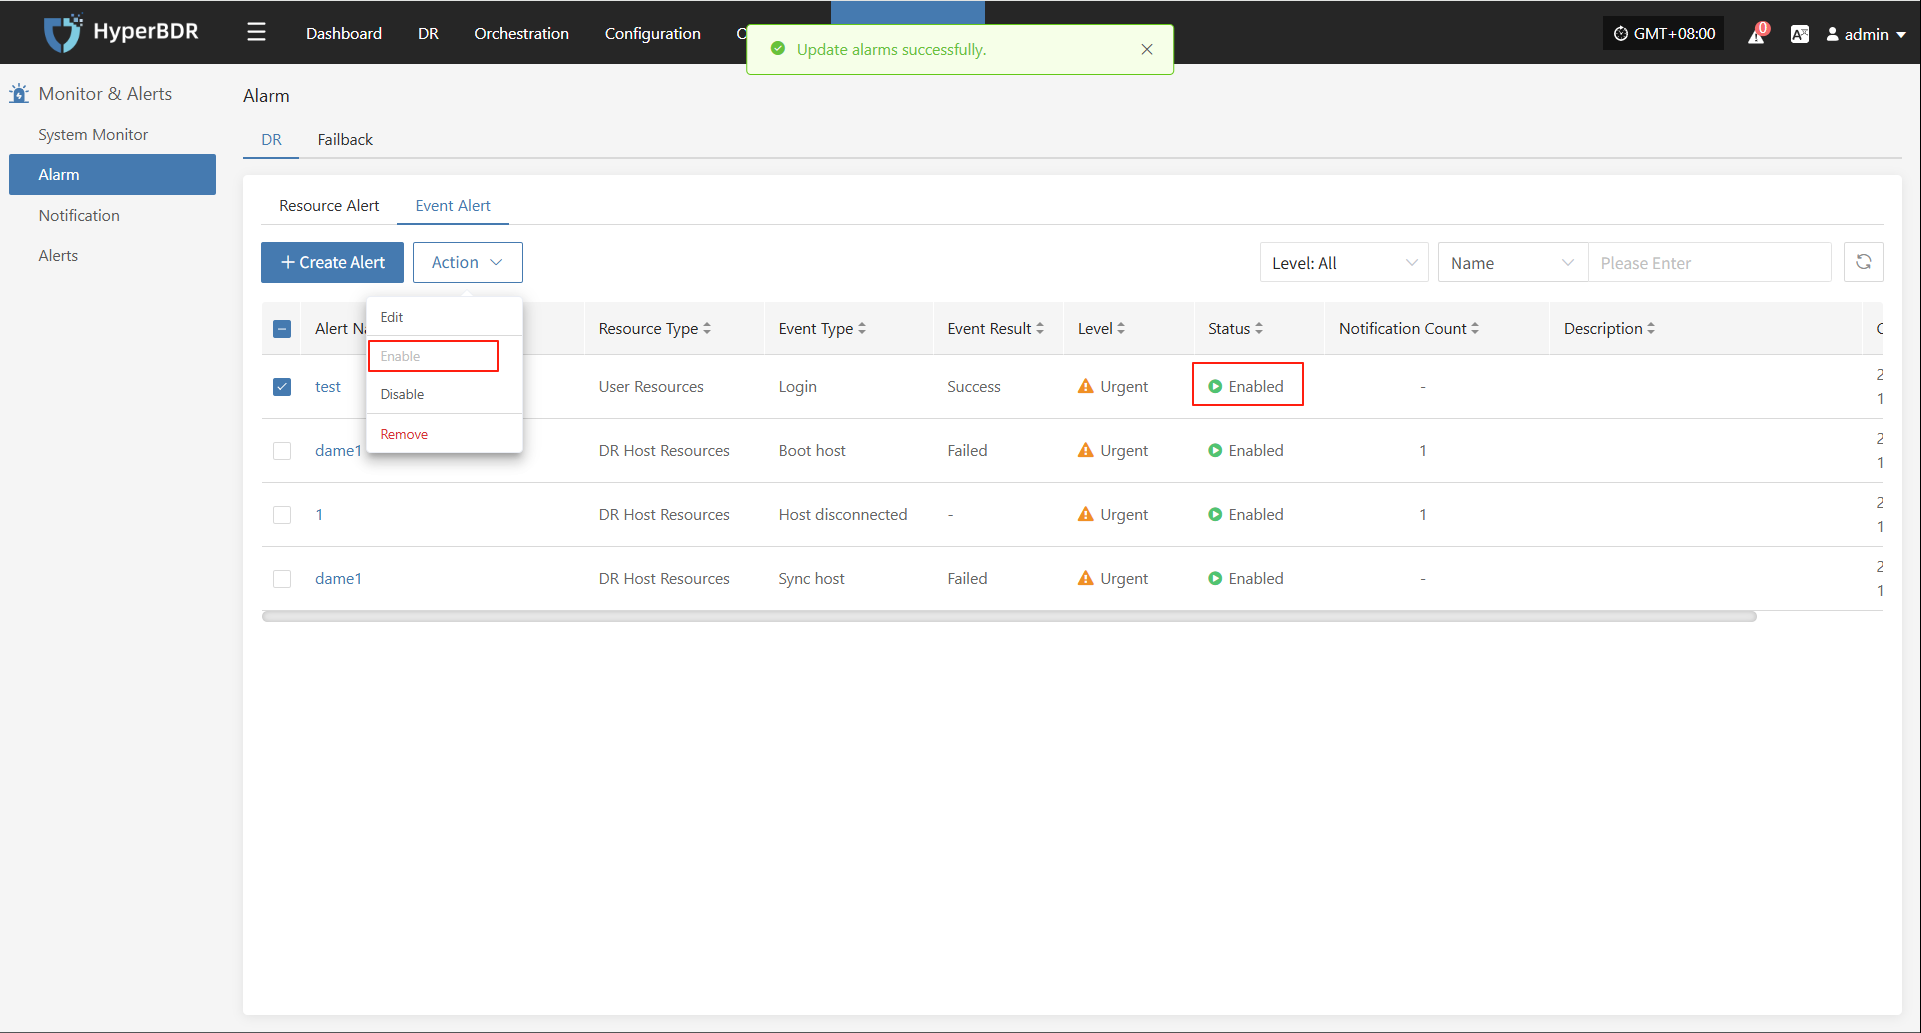Sort by Level column

click(1121, 328)
